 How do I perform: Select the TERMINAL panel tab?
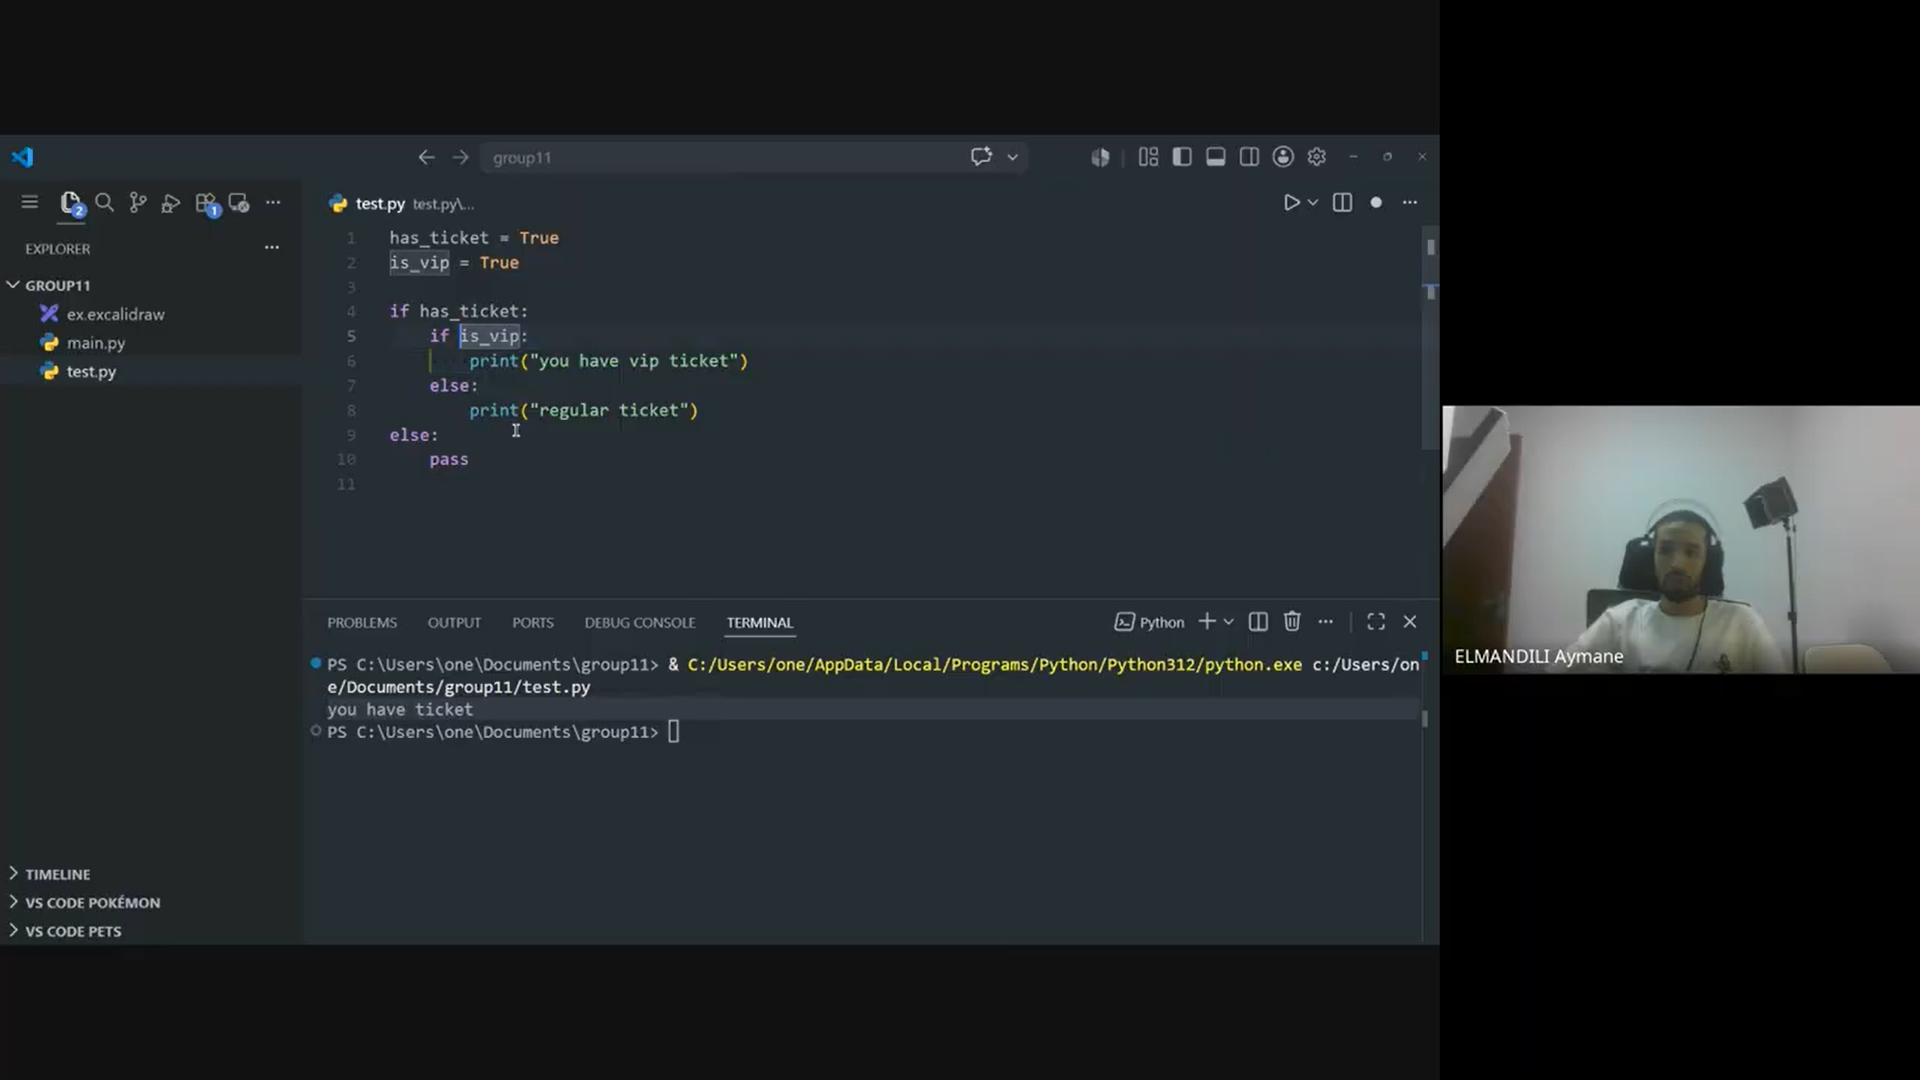point(760,623)
